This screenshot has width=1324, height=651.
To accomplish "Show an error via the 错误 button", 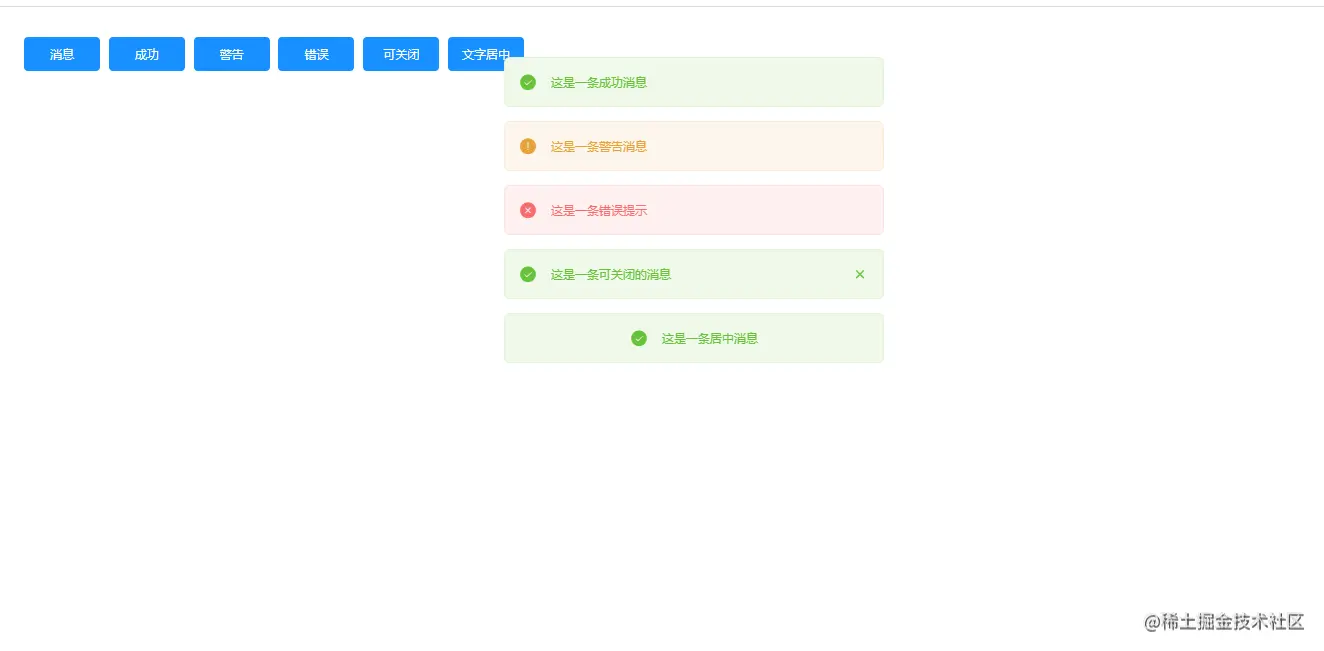I will [316, 54].
